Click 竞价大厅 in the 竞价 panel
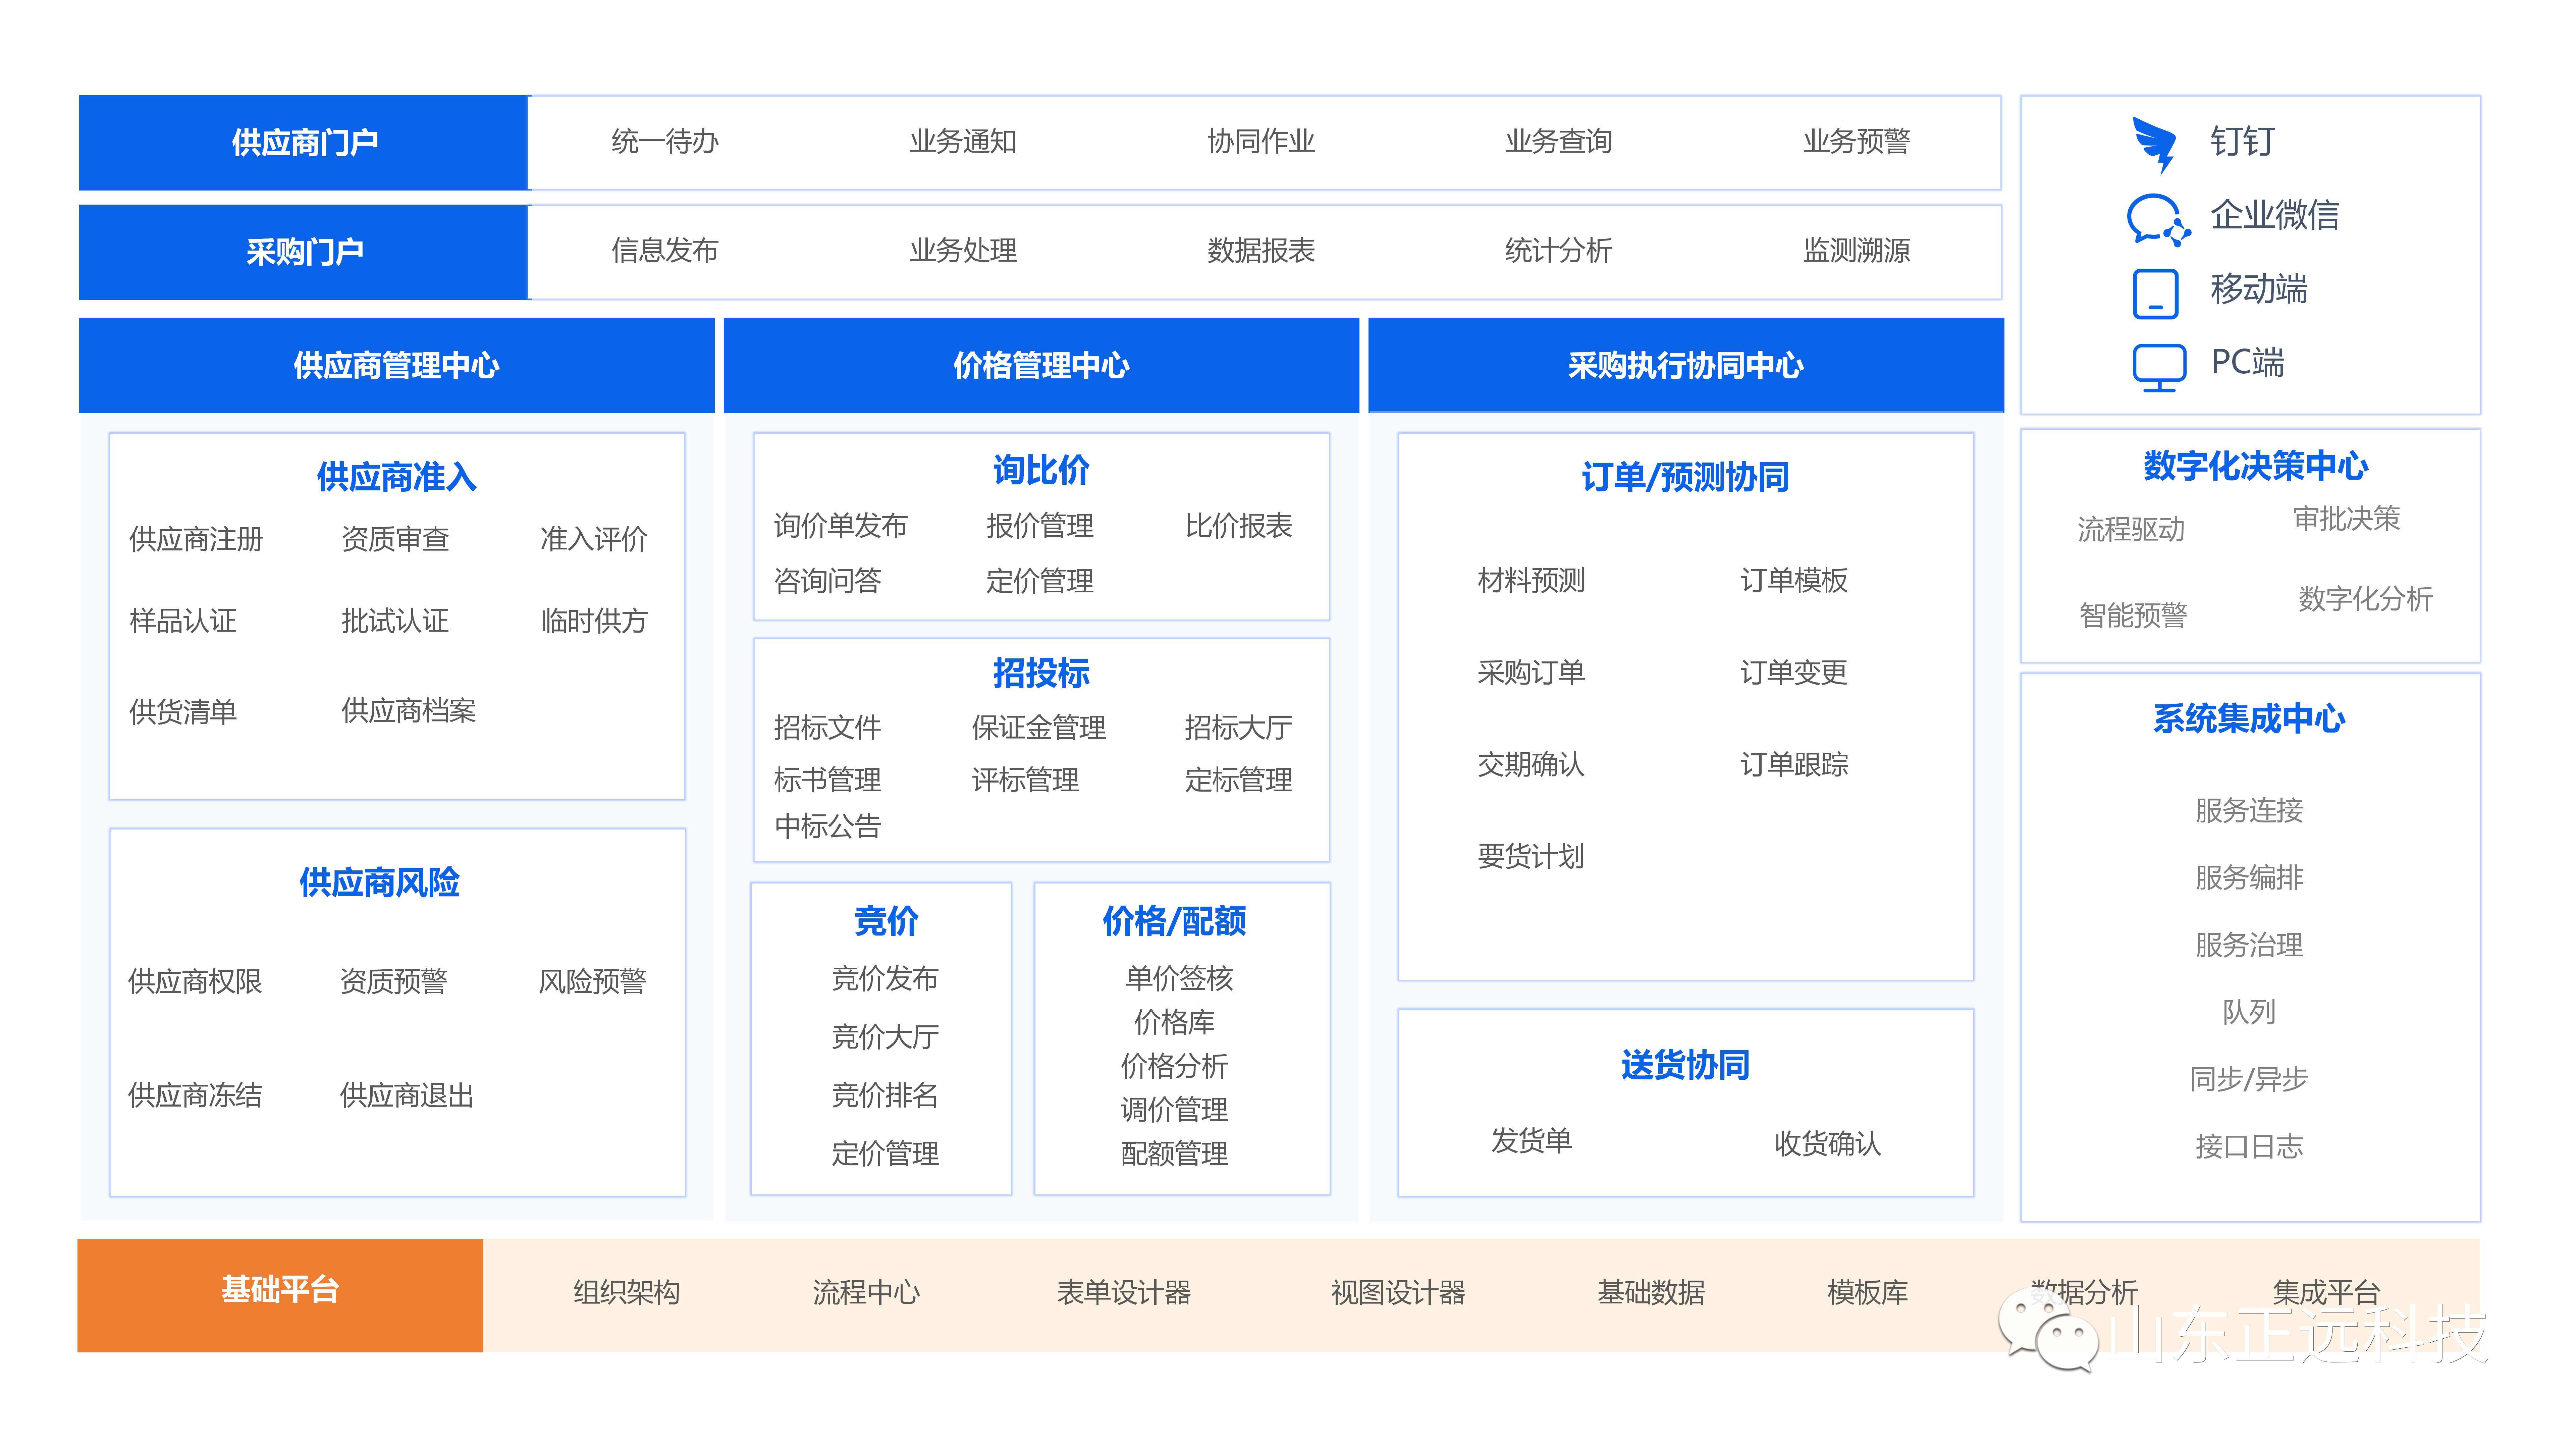Image resolution: width=2576 pixels, height=1449 pixels. pyautogui.click(x=885, y=1037)
